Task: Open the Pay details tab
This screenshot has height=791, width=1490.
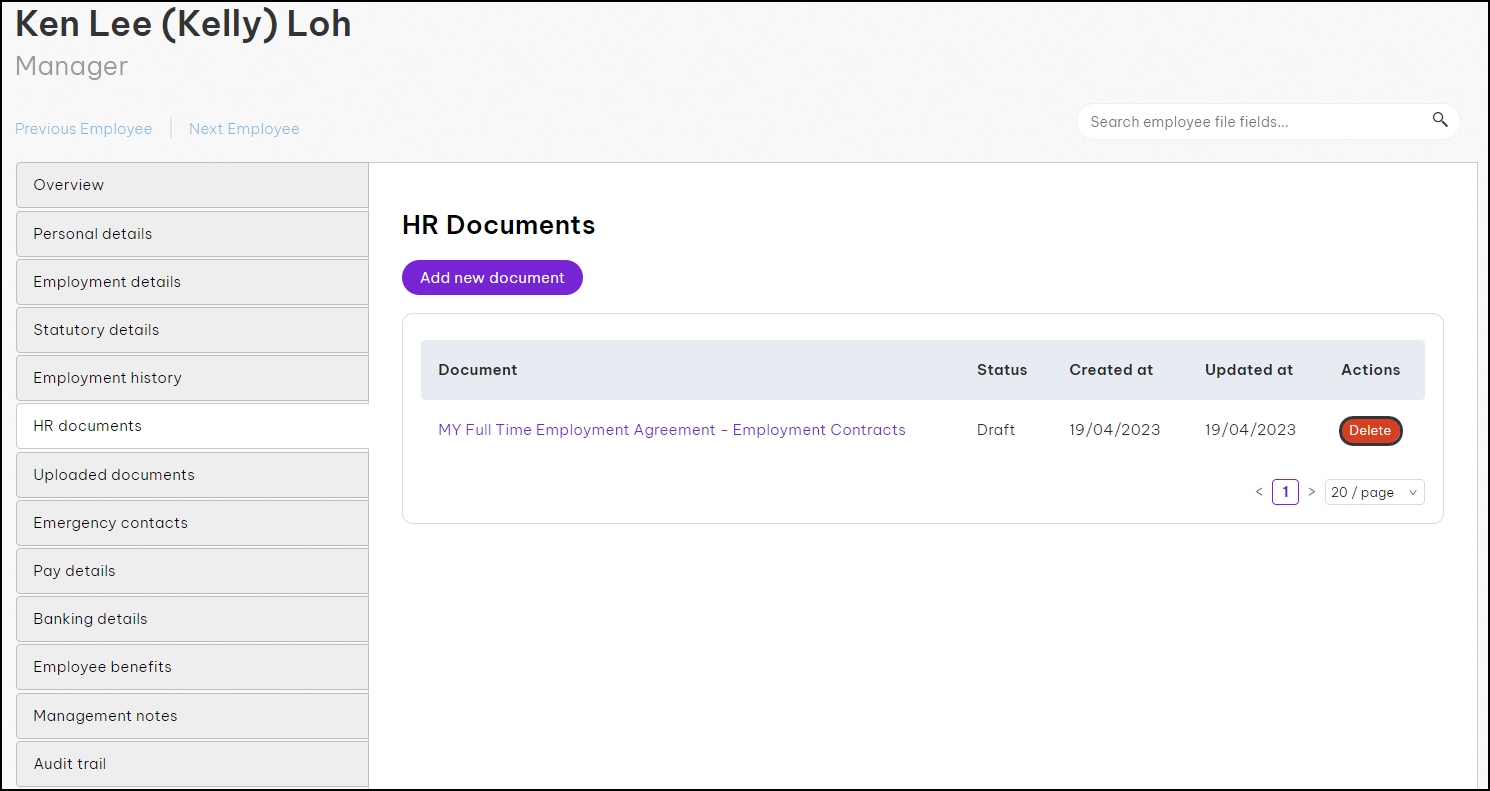Action: [192, 571]
